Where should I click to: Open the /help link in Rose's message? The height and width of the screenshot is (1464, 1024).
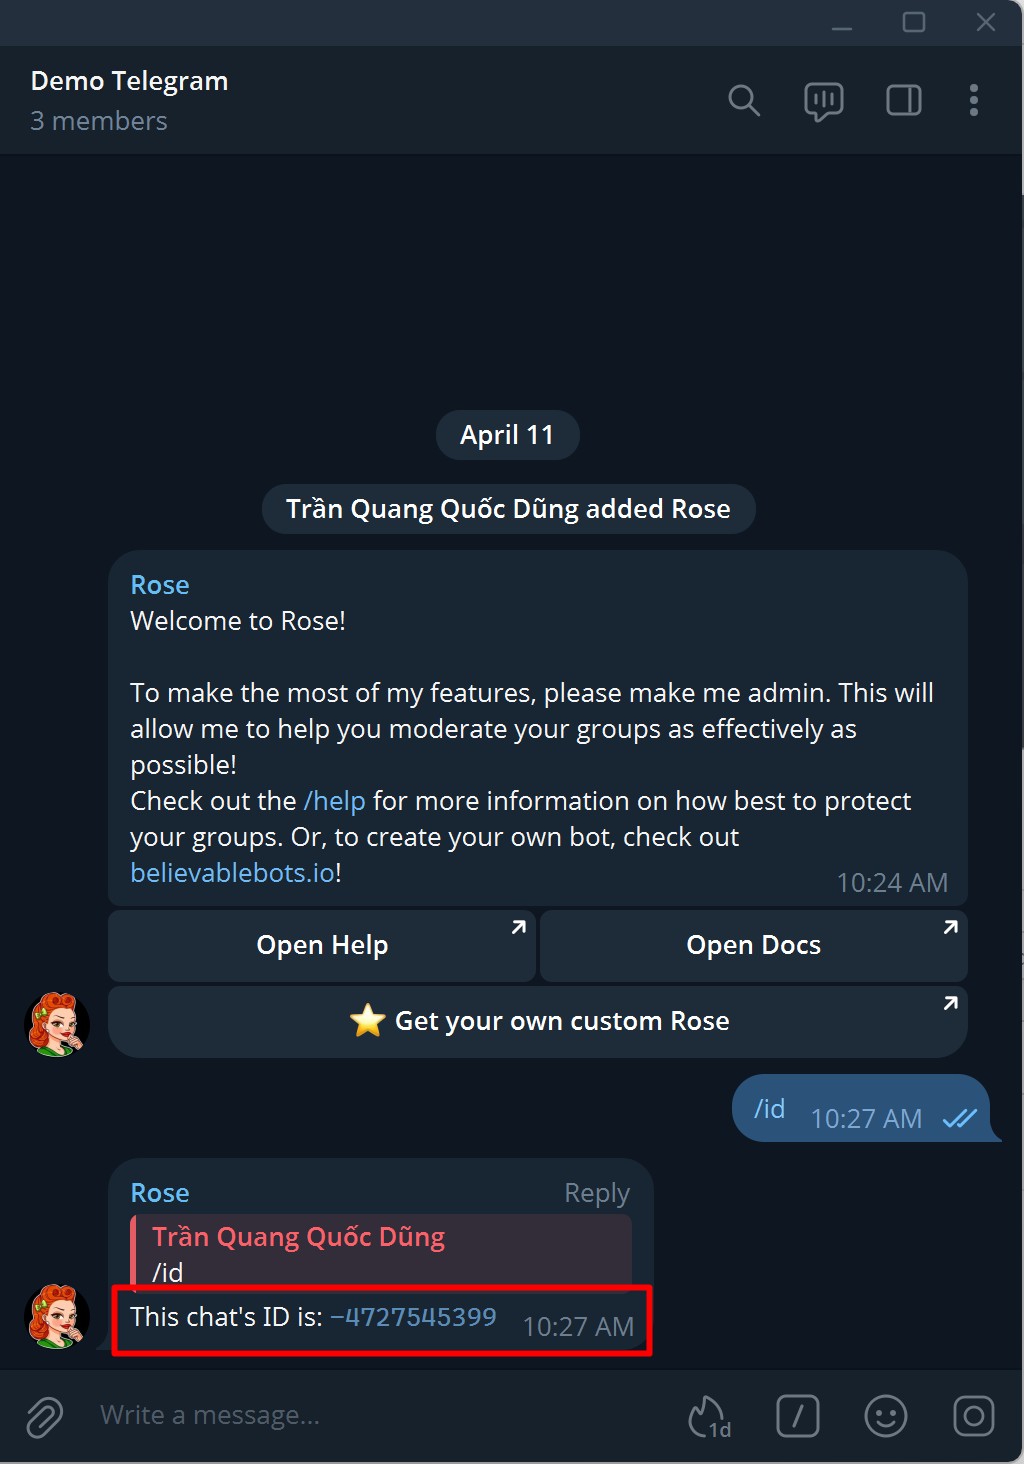pyautogui.click(x=334, y=800)
